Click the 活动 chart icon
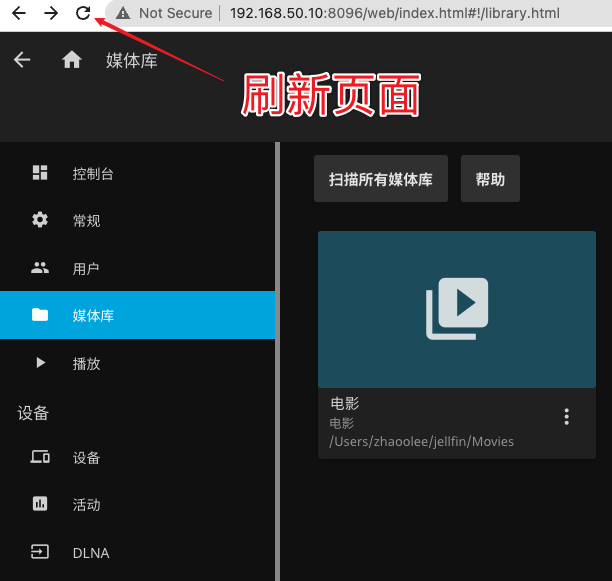This screenshot has height=581, width=612. 40,504
